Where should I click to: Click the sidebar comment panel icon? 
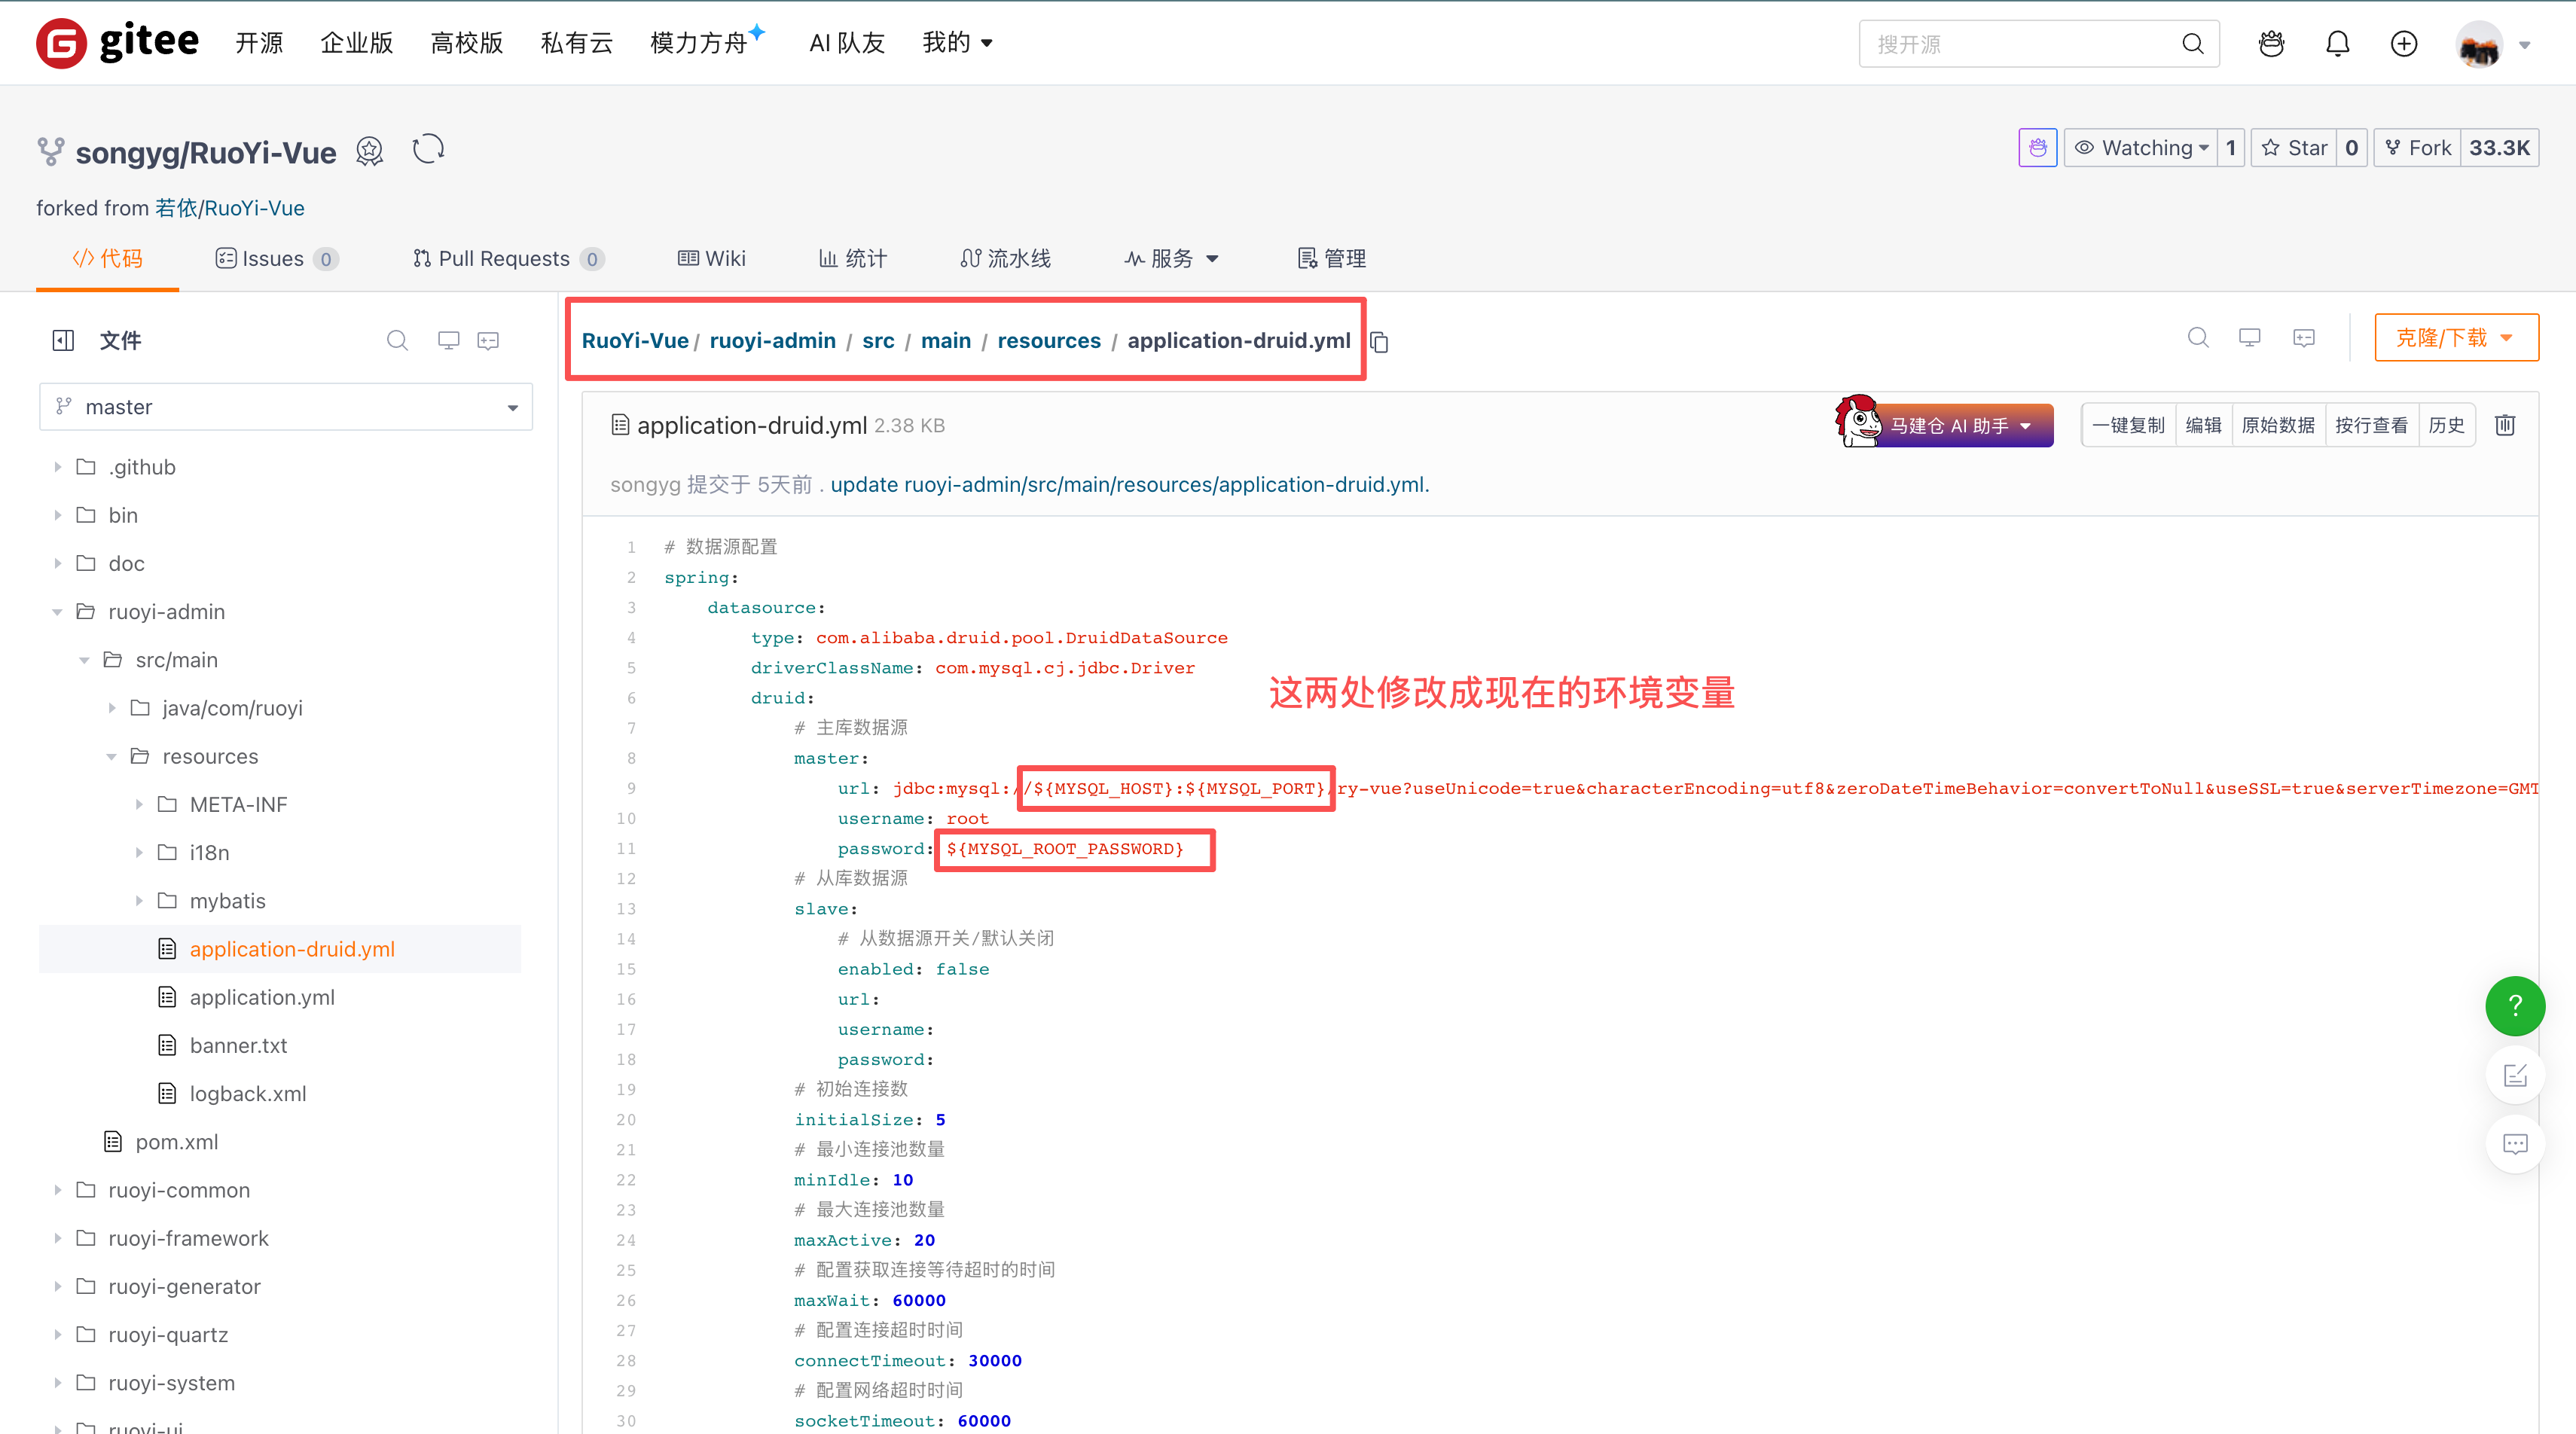coord(488,340)
